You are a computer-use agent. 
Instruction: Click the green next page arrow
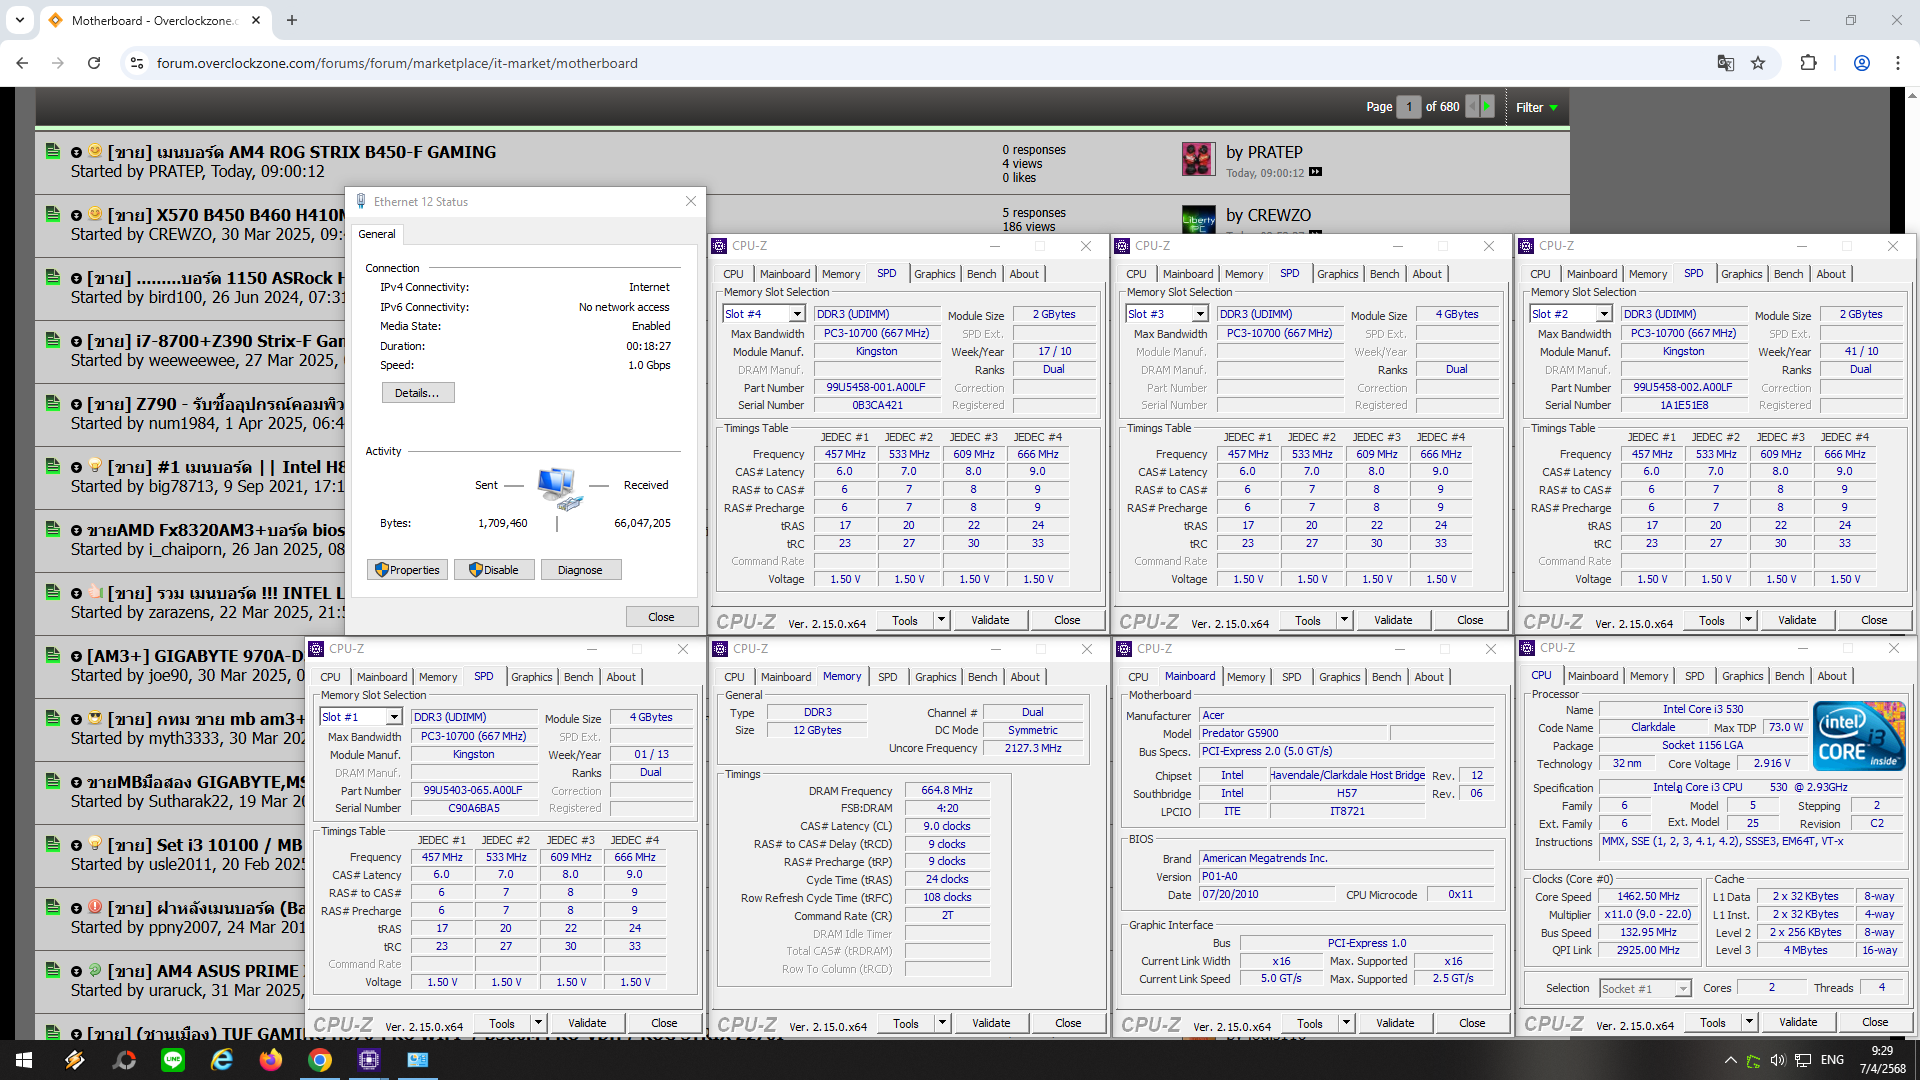click(1487, 106)
